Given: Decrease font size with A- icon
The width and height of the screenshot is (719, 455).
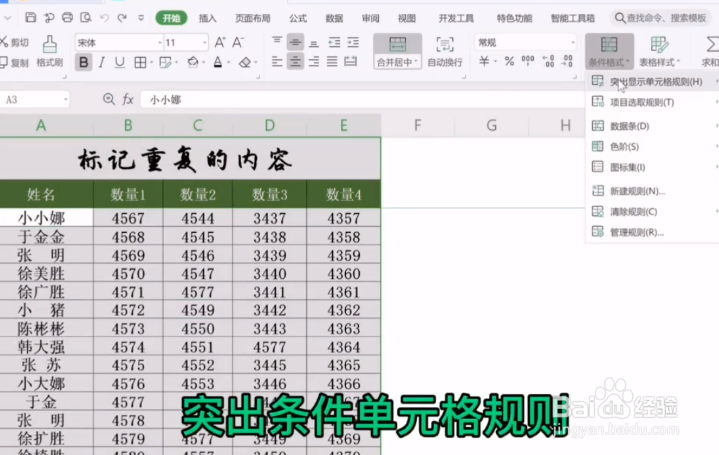Looking at the screenshot, I should (x=238, y=43).
